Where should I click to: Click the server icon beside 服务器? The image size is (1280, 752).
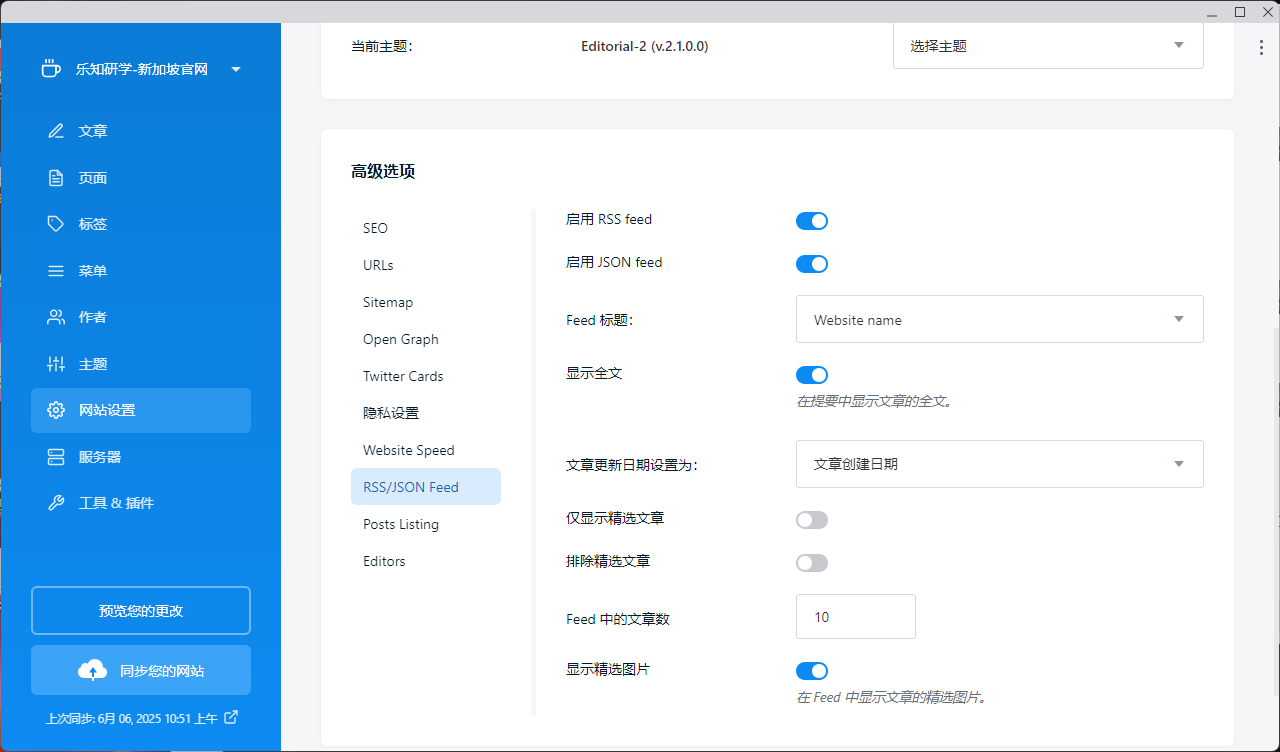coord(56,457)
